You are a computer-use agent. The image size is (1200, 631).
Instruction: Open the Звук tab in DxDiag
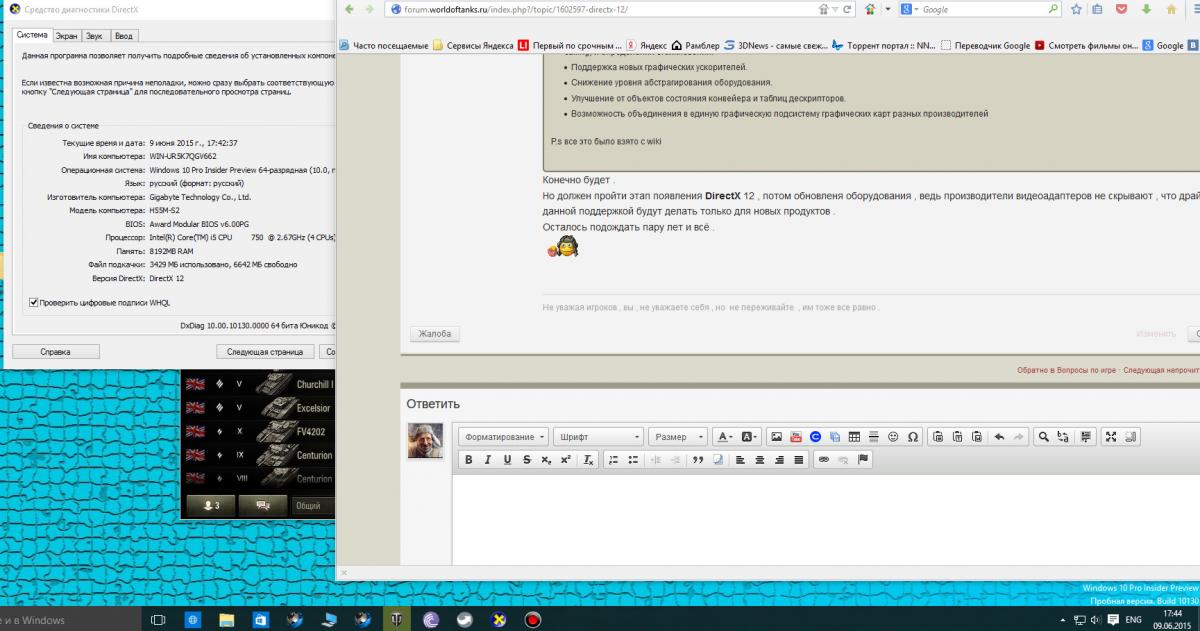94,35
